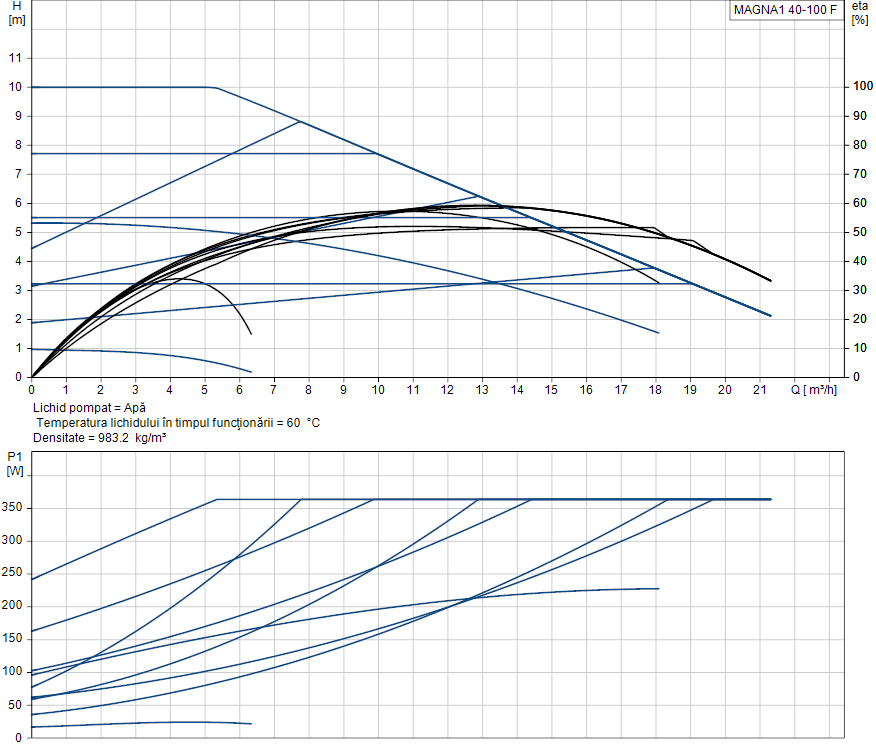Click the 13 tick on the Q axis
The image size is (876, 755).
pos(482,389)
